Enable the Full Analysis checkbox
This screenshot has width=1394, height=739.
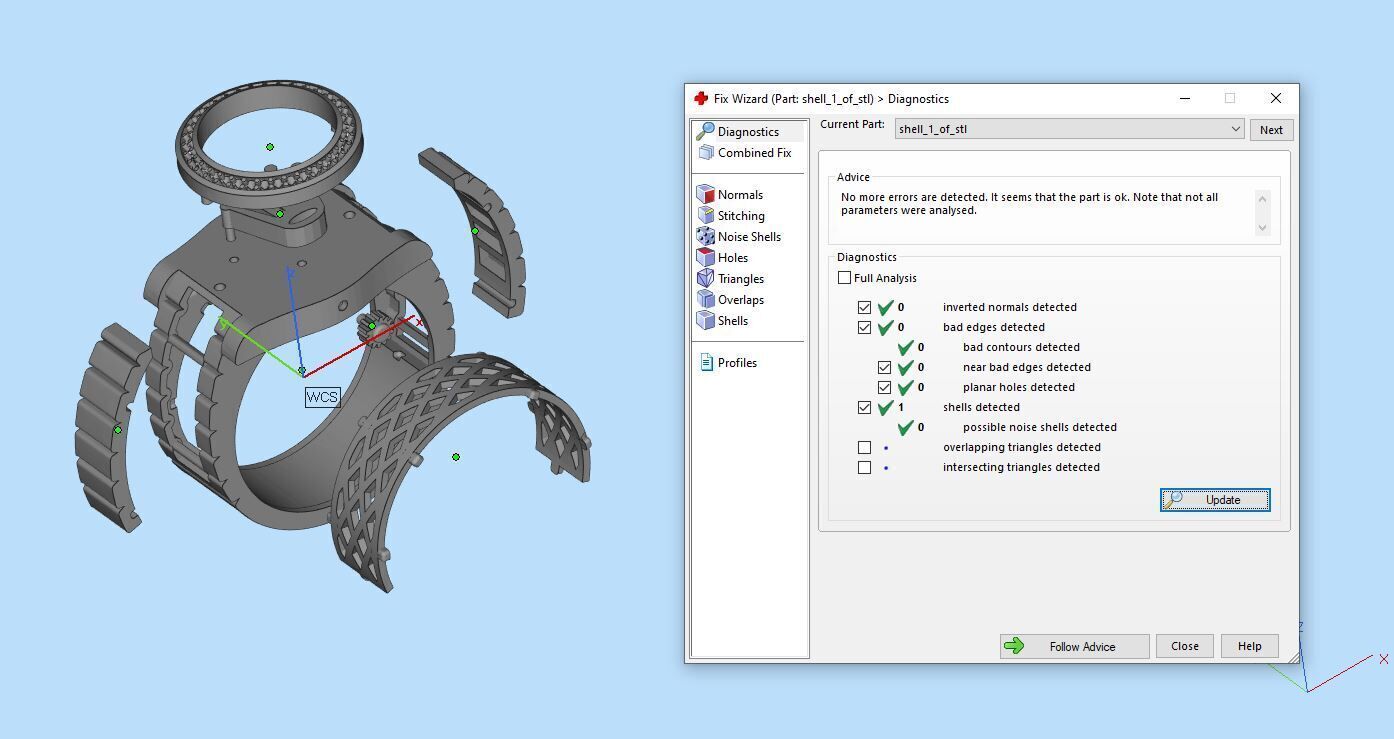tap(845, 278)
